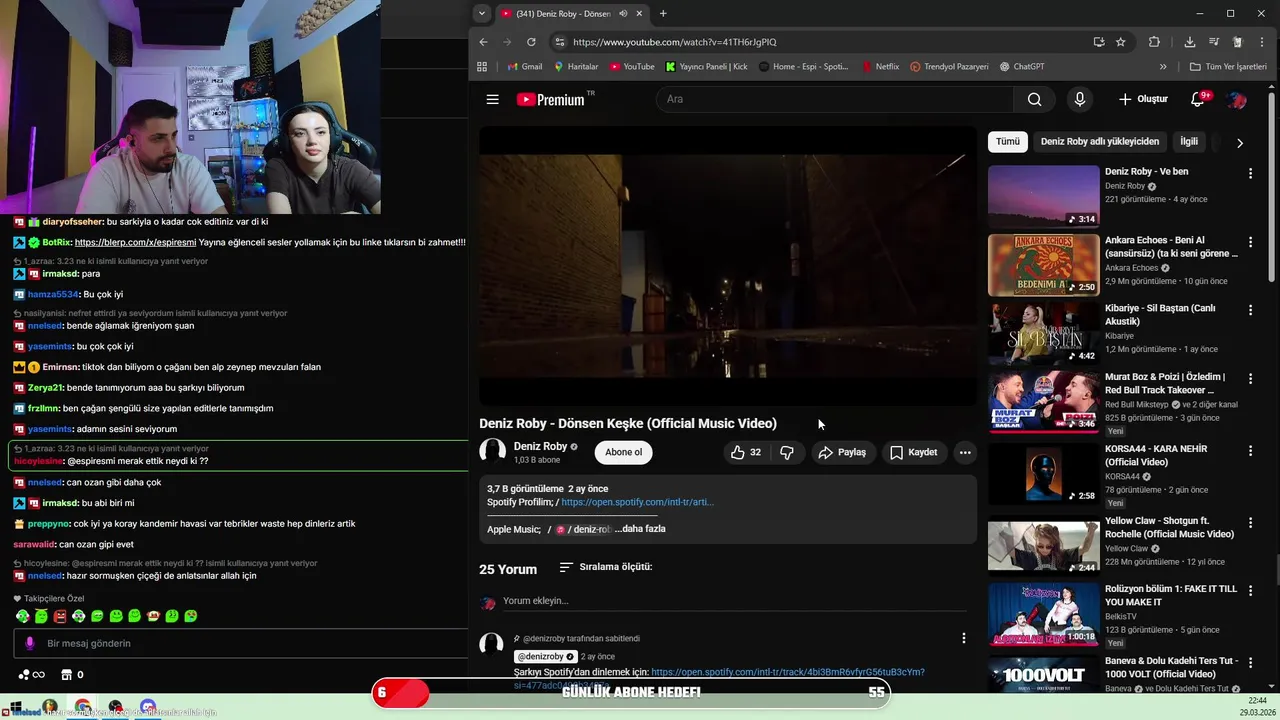The image size is (1280, 720).
Task: Go back with the browser back arrow
Action: 483,42
